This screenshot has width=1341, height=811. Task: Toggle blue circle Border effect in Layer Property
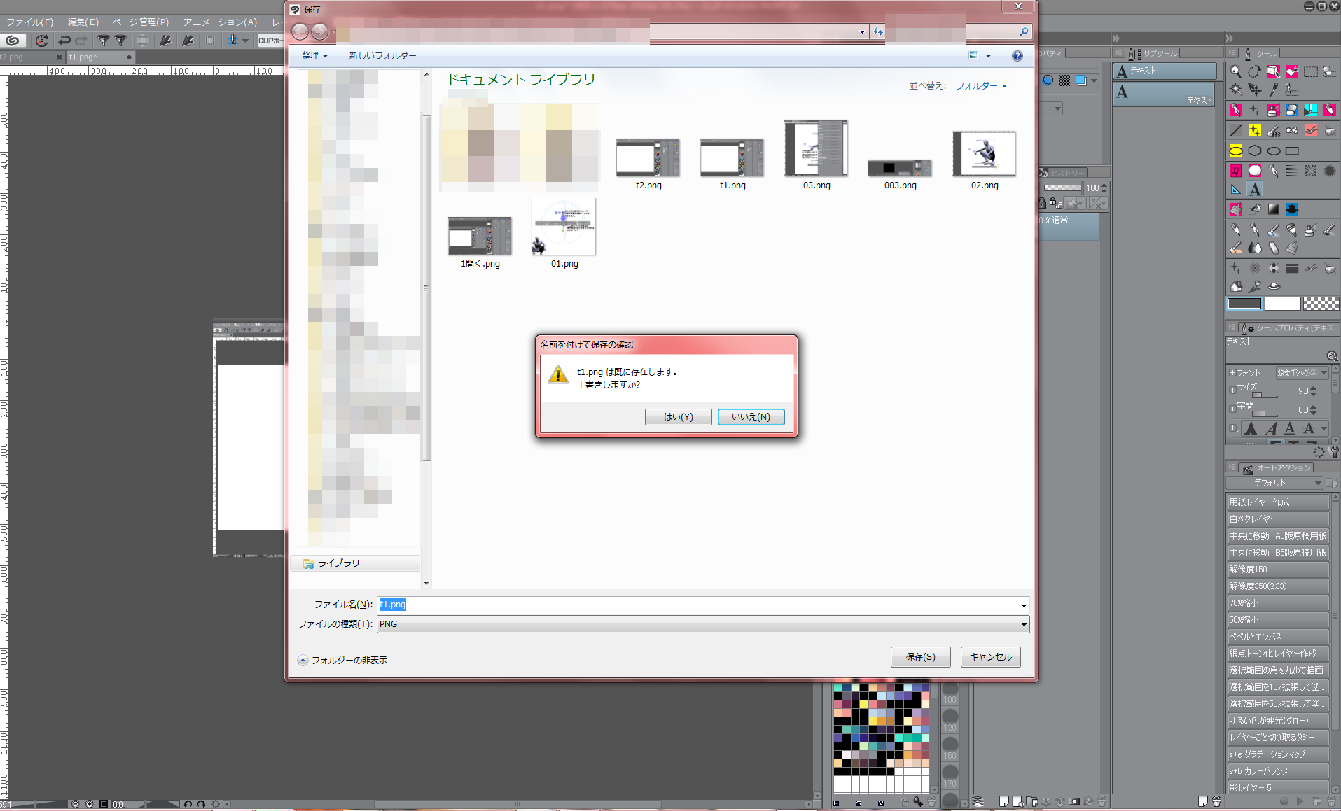click(1048, 80)
